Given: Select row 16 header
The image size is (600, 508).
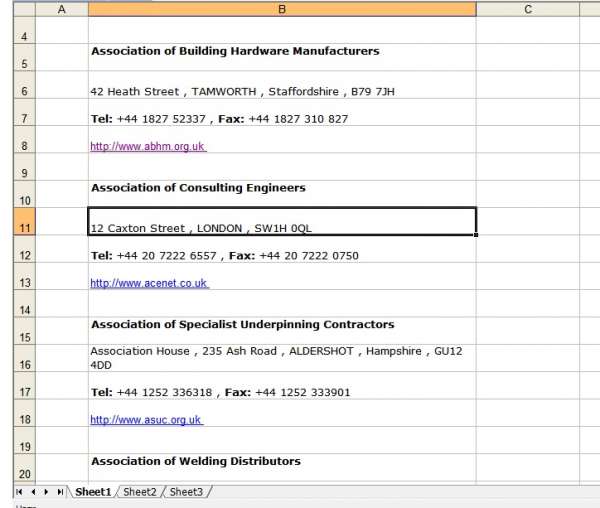Looking at the screenshot, I should click(x=24, y=358).
